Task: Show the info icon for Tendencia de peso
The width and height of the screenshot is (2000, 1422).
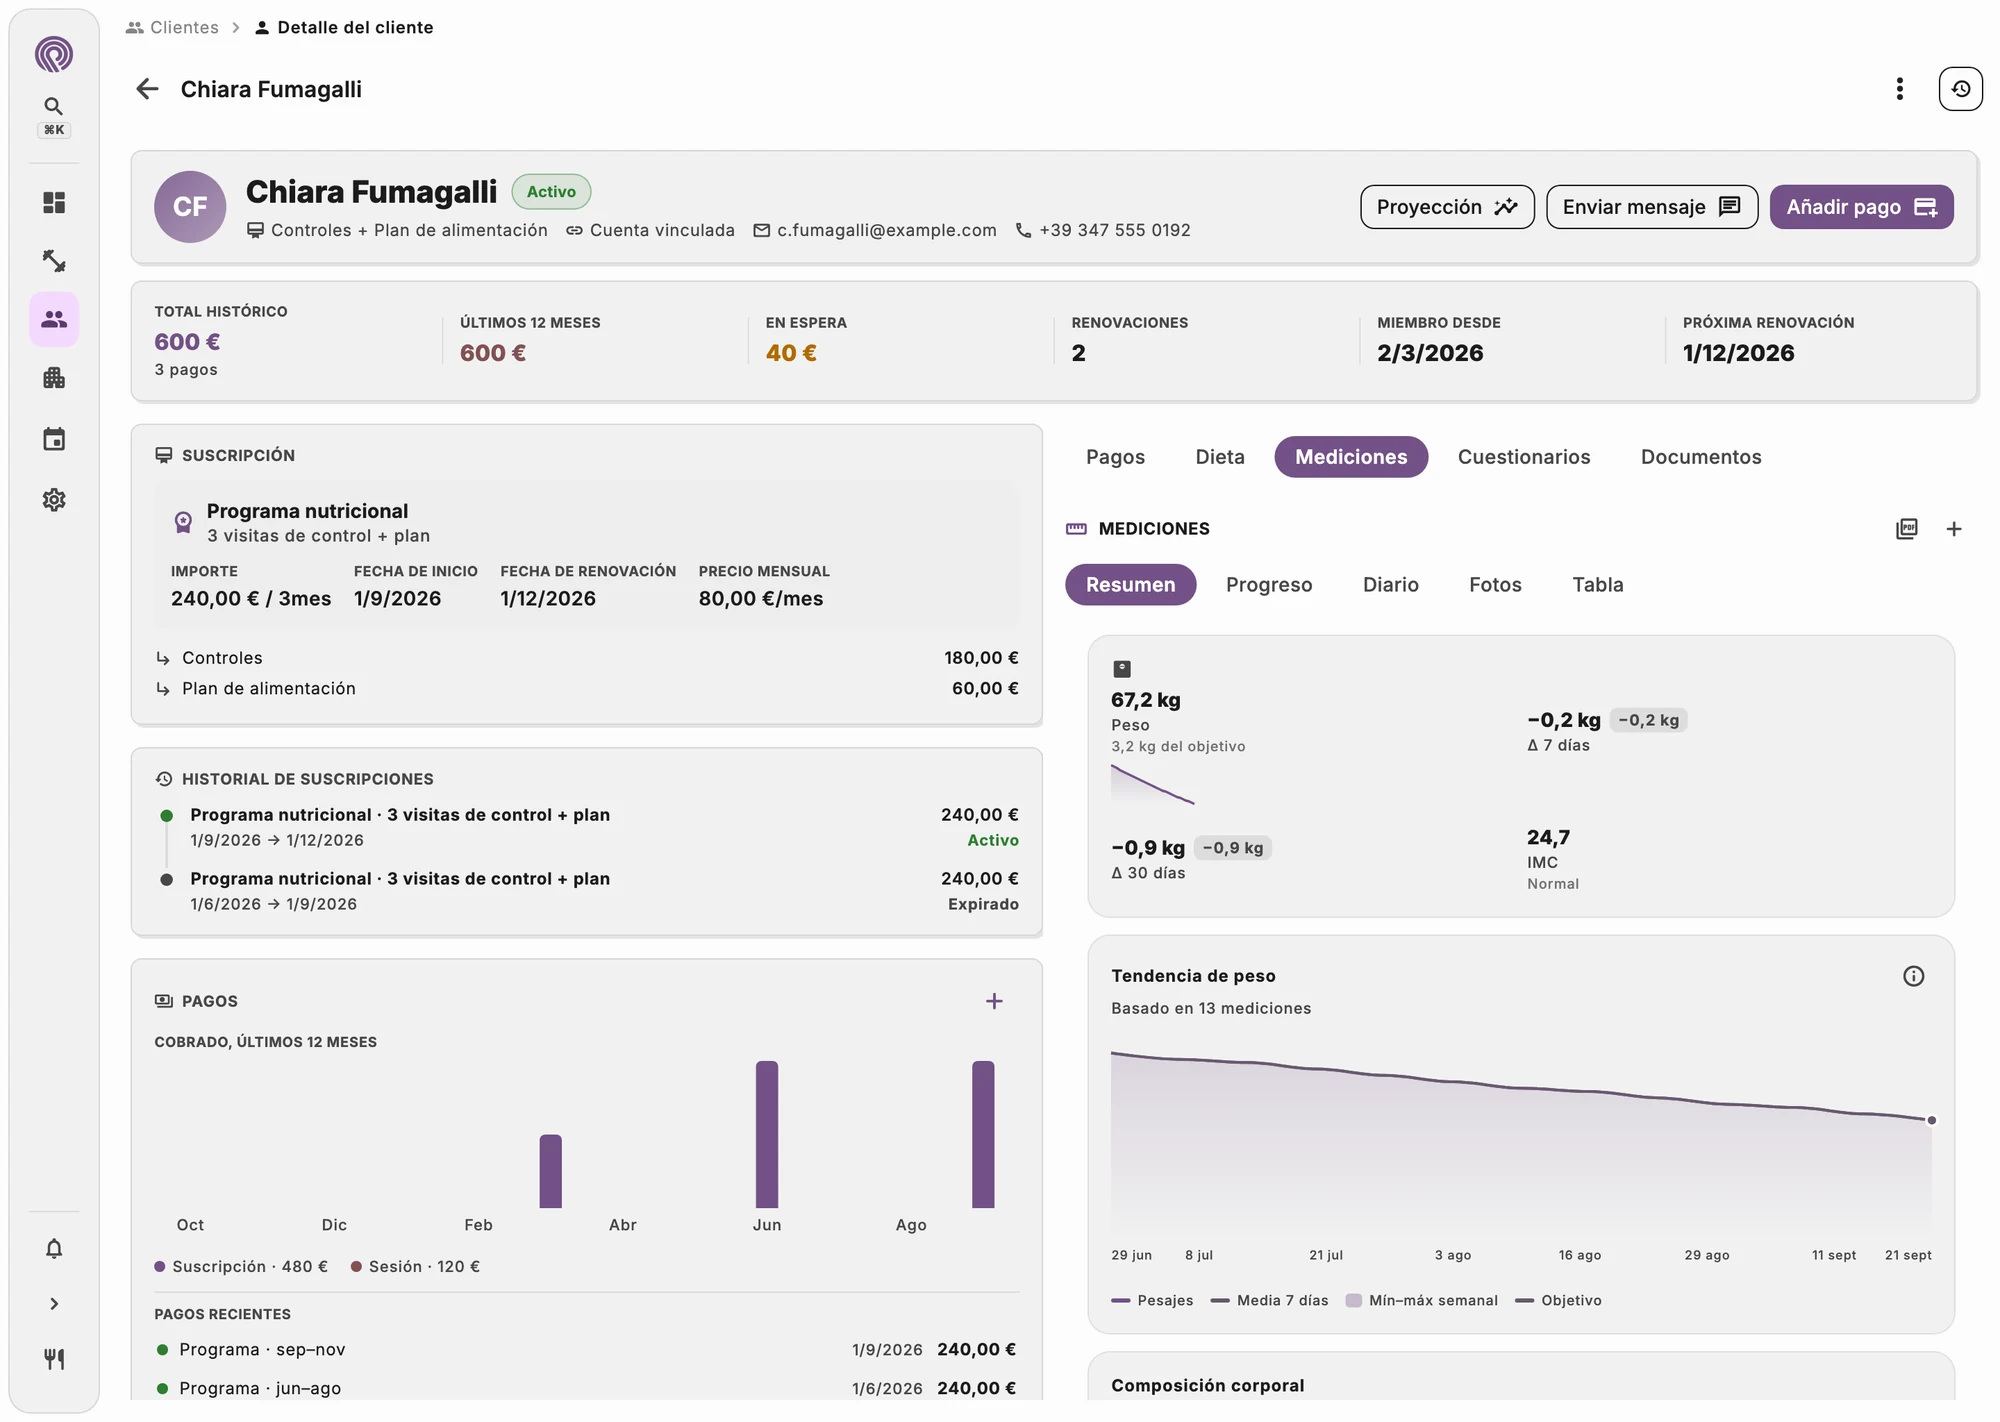Action: point(1913,976)
